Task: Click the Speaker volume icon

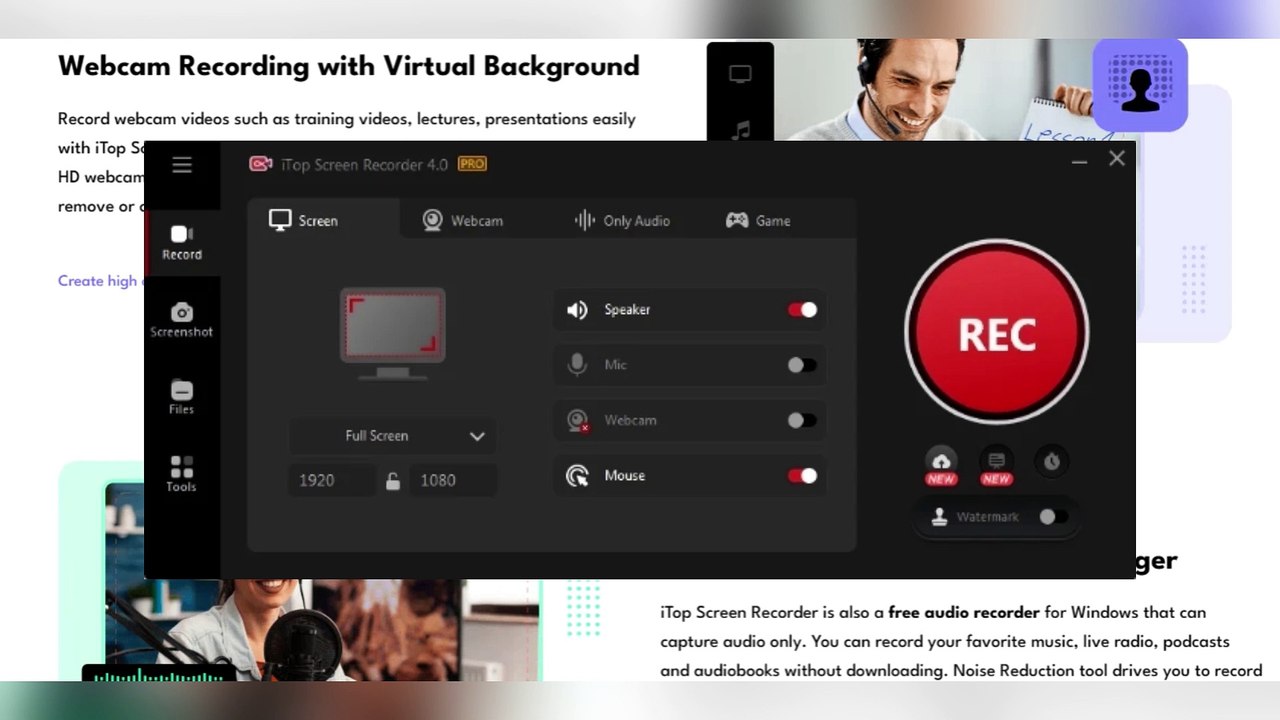Action: click(577, 310)
